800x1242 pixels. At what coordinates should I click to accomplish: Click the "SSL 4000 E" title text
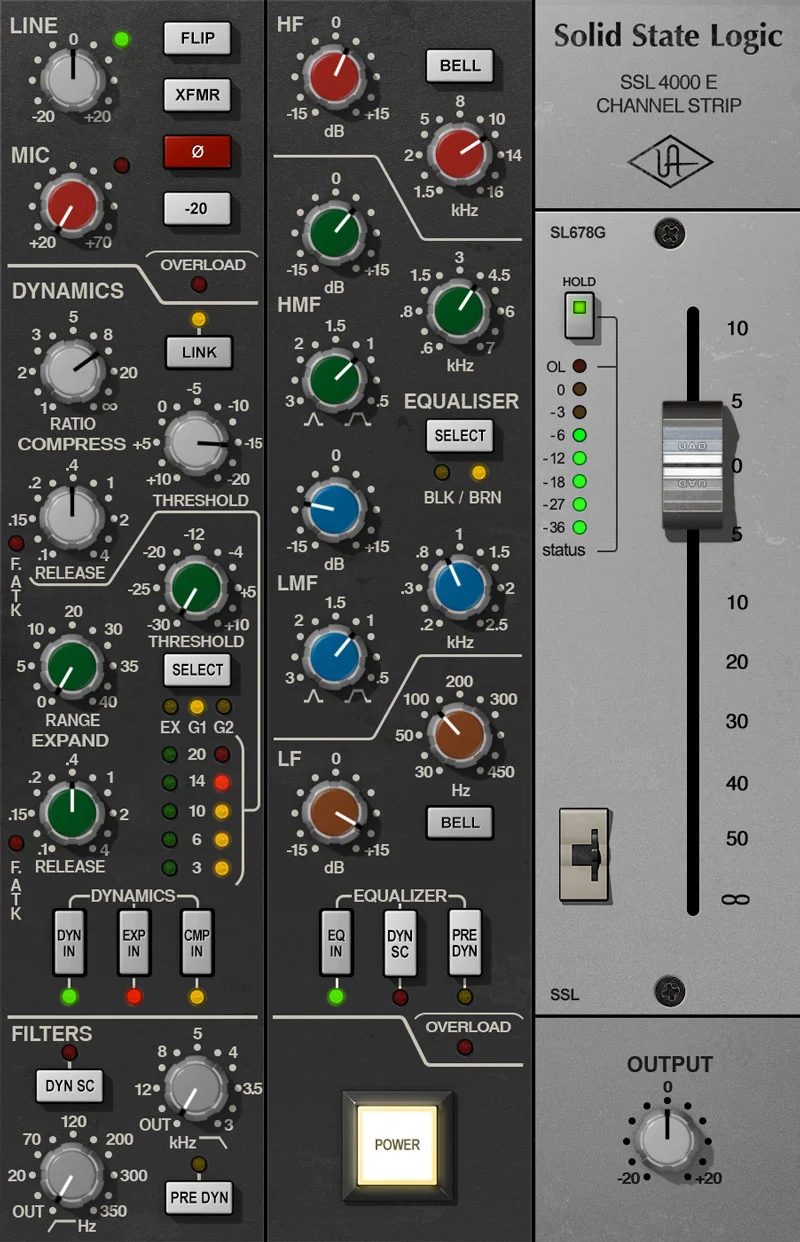tap(668, 83)
